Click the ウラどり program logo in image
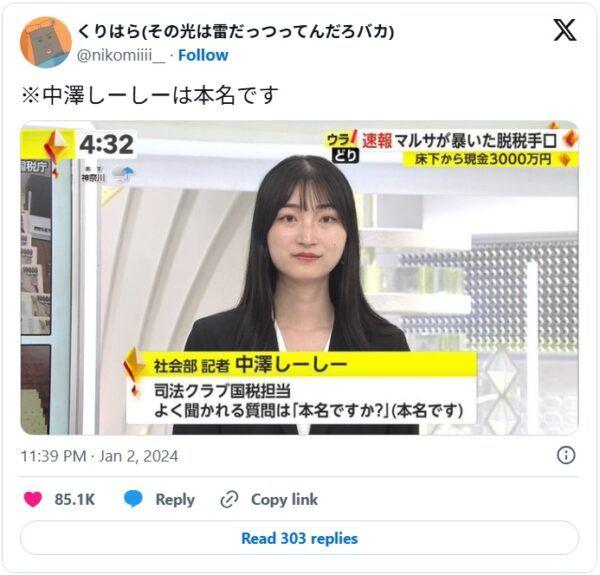This screenshot has height=575, width=600. pyautogui.click(x=342, y=148)
